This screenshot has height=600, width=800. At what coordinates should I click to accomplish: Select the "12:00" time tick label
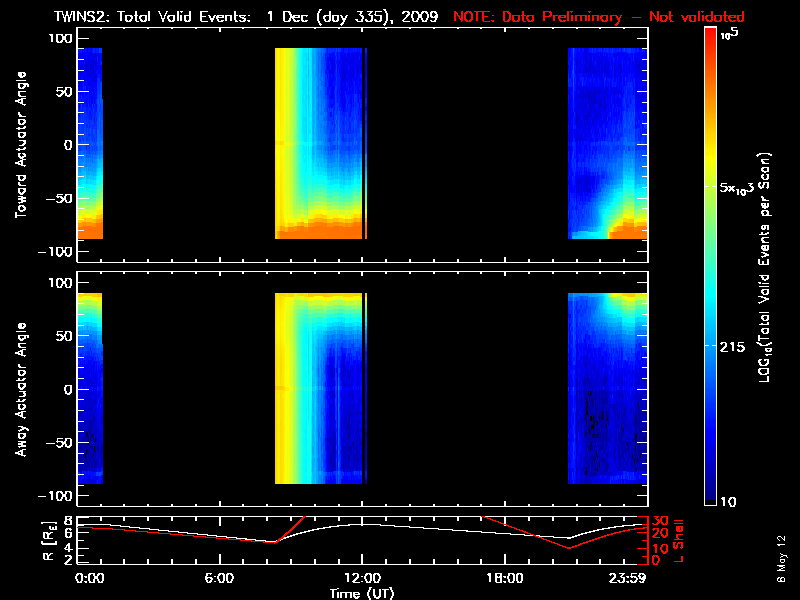[x=361, y=579]
